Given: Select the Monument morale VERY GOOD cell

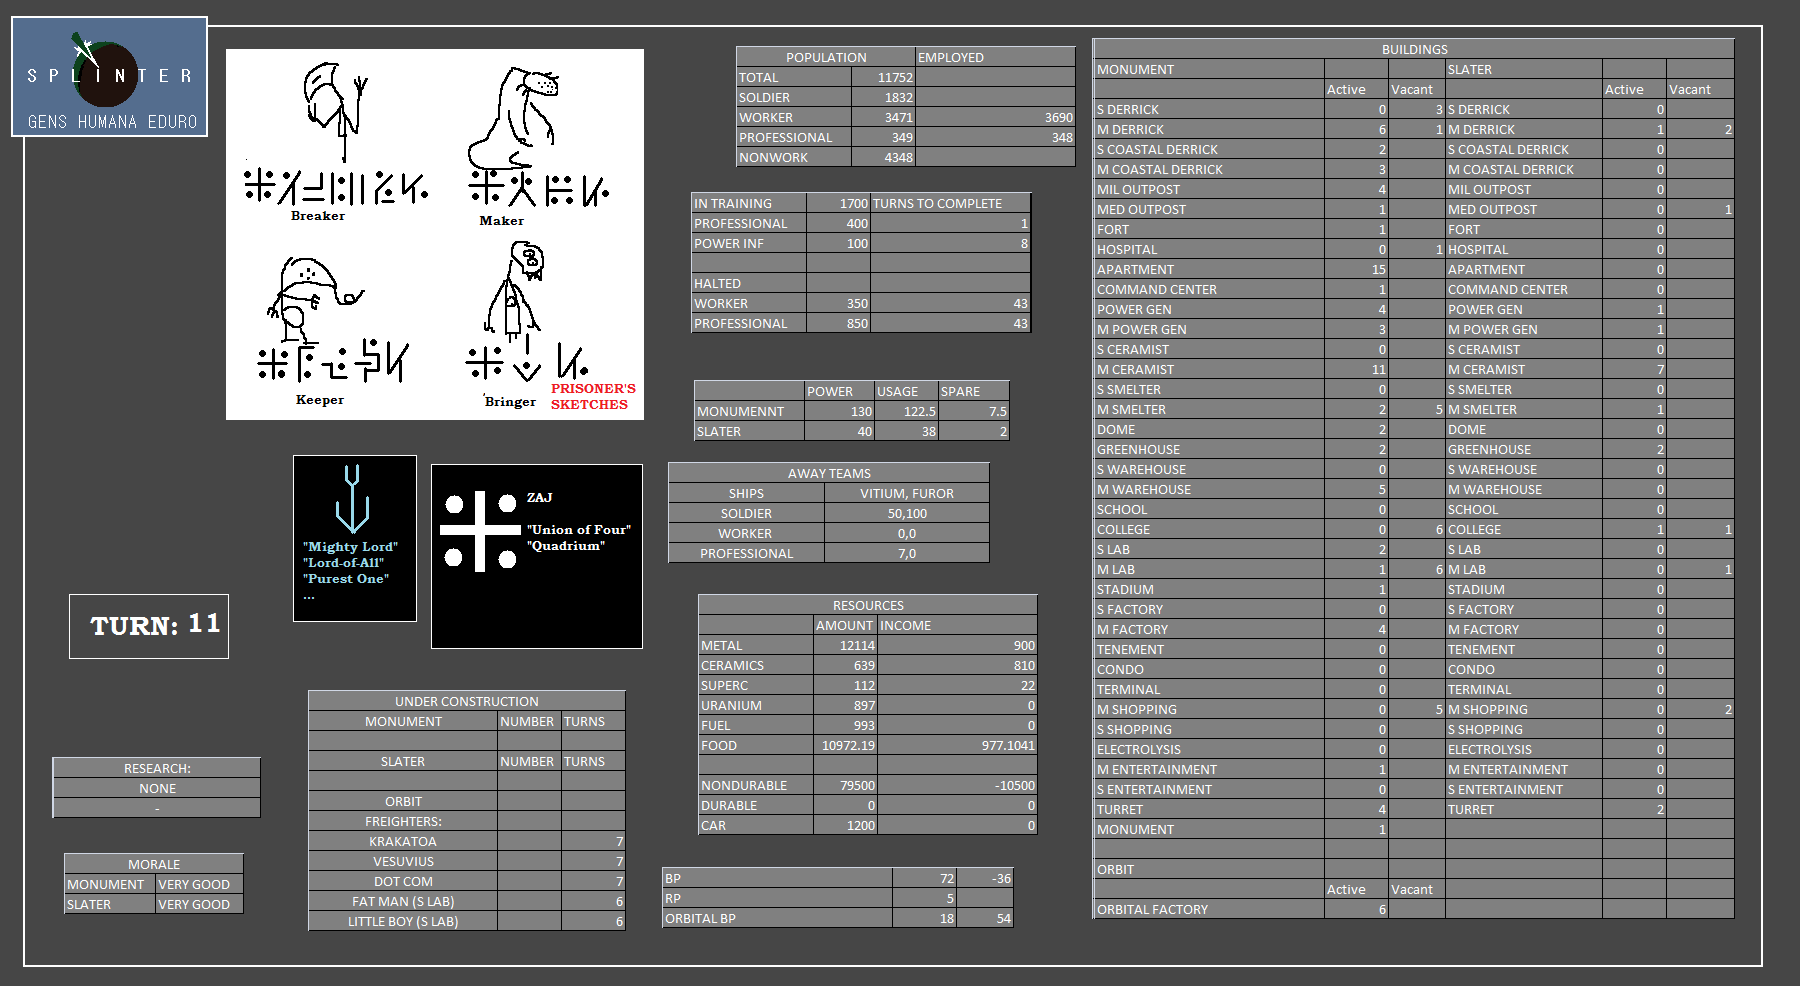Looking at the screenshot, I should (x=199, y=885).
